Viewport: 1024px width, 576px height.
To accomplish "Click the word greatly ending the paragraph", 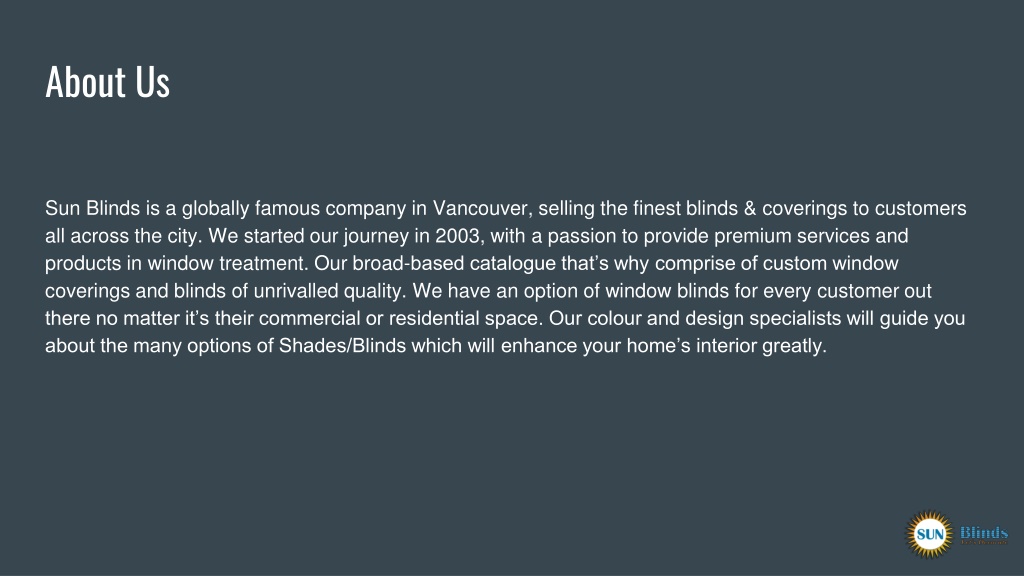I will pos(794,346).
